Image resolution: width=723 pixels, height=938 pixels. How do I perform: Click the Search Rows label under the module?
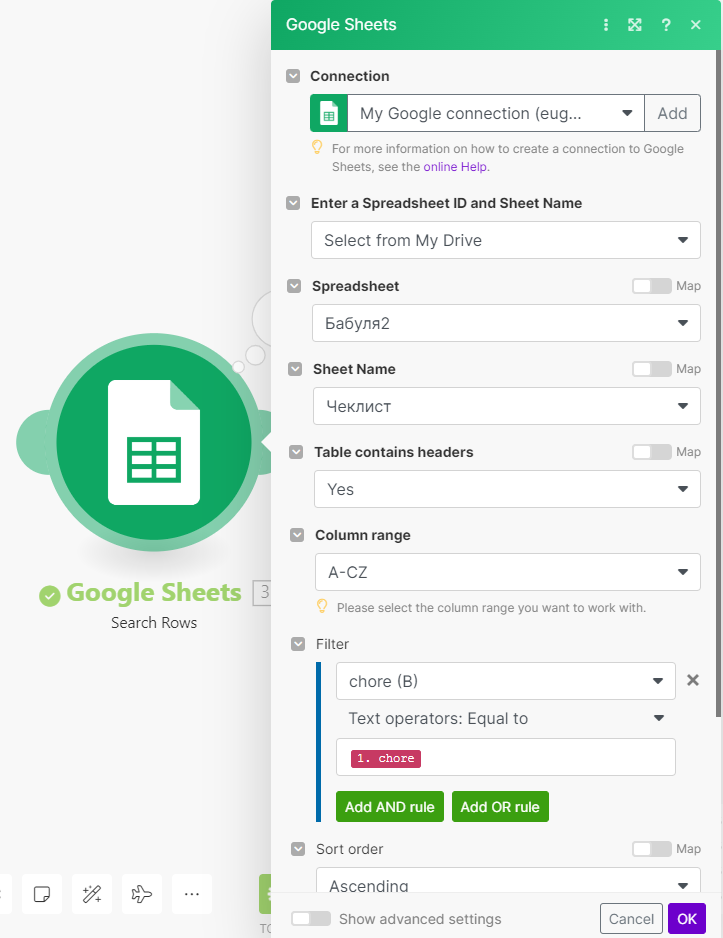click(x=154, y=623)
